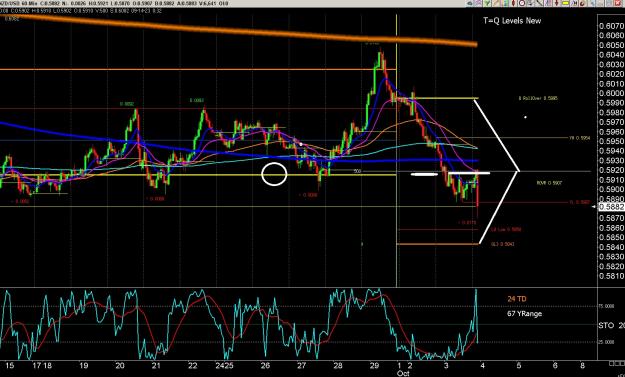Select the highlighted current price 0.5882
This screenshot has height=377, width=625.
coord(612,207)
